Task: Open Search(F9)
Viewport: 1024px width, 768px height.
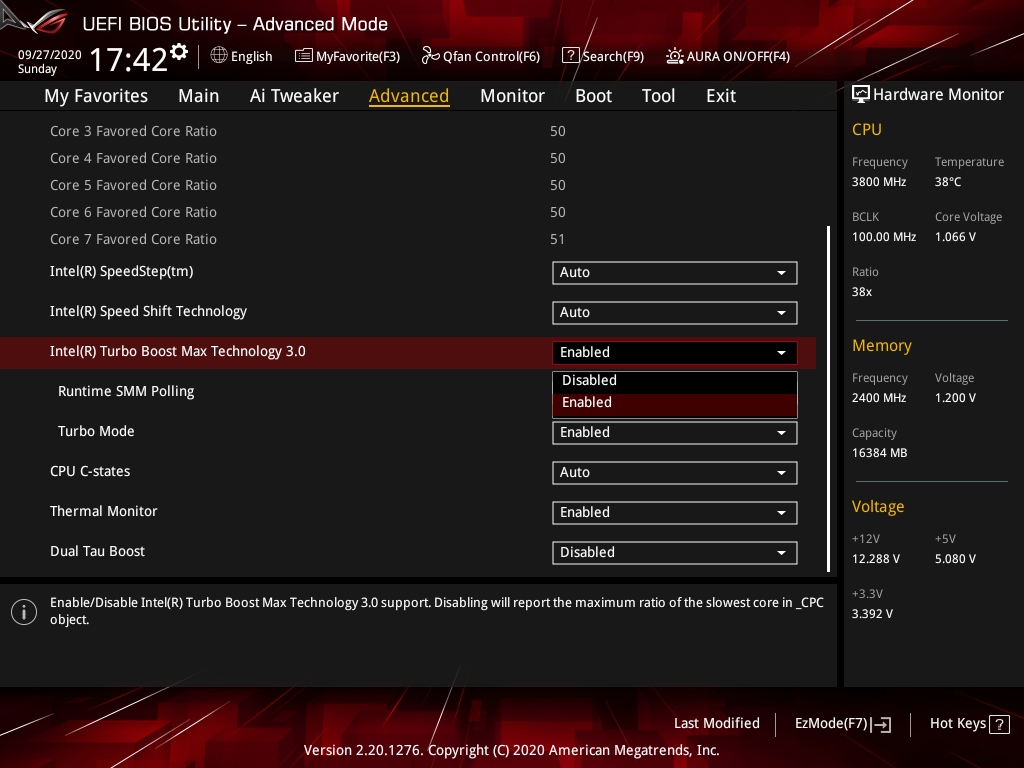Action: tap(603, 56)
